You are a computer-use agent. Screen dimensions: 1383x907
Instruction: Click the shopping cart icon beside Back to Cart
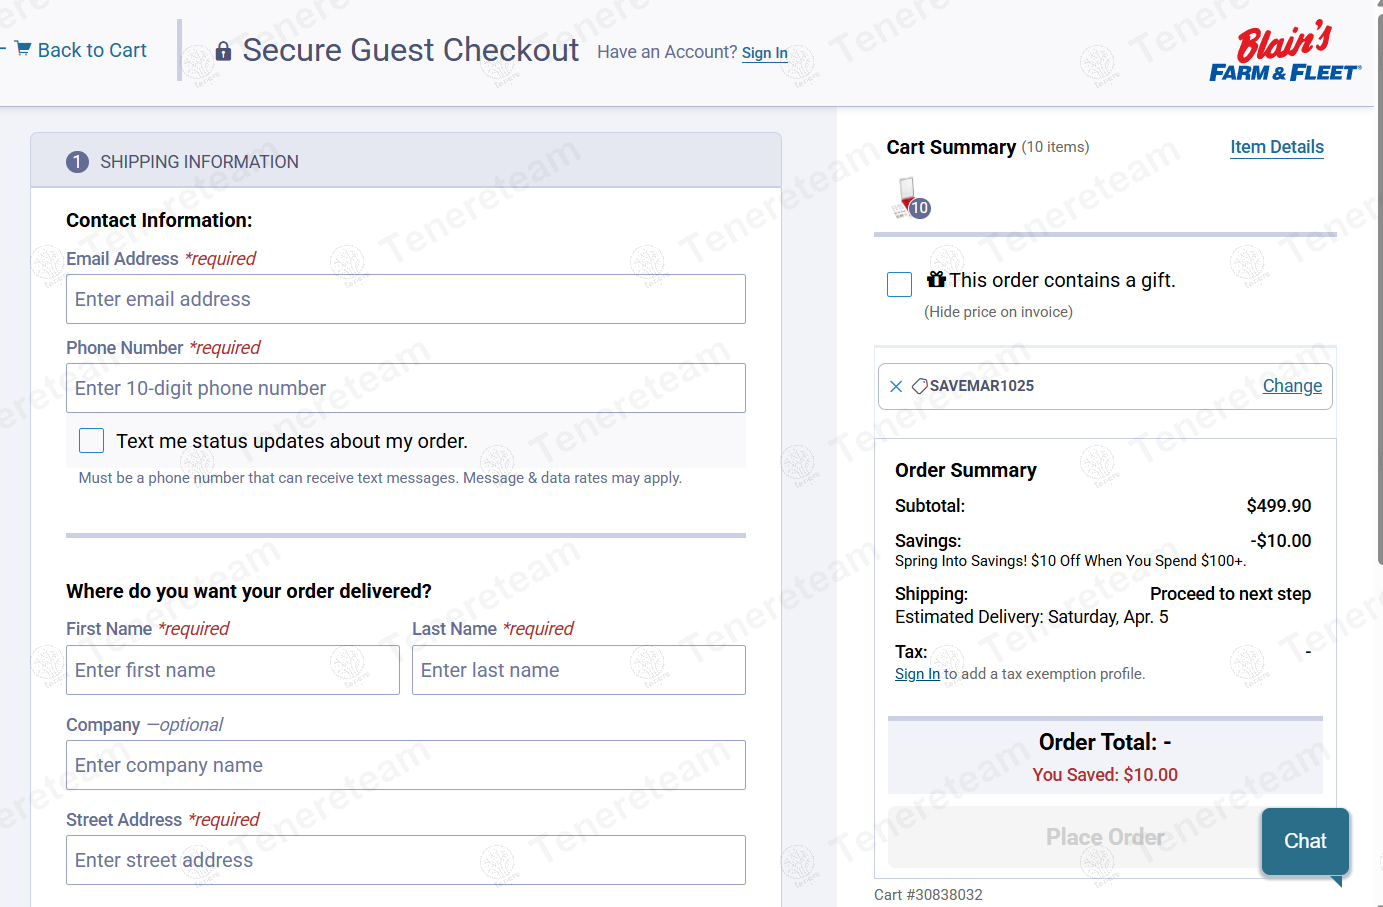point(23,49)
